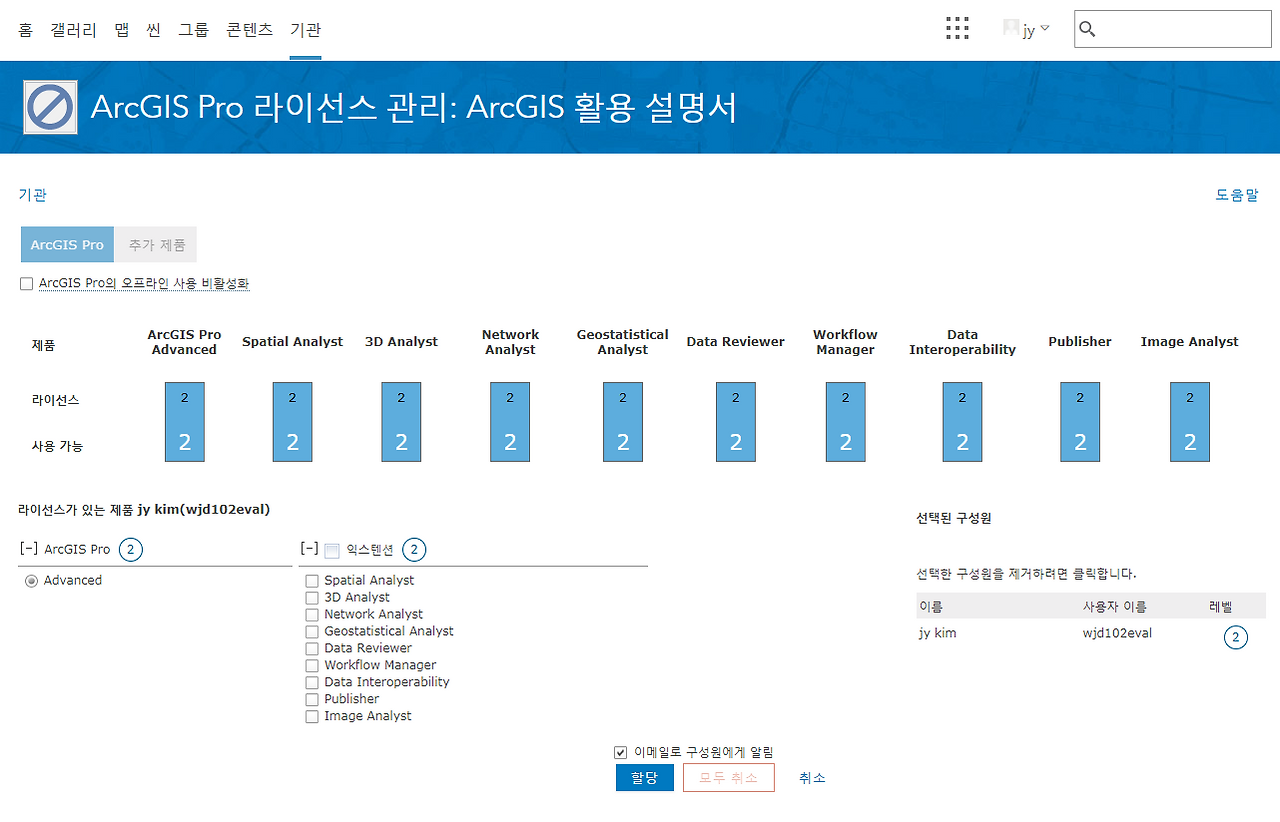The height and width of the screenshot is (822, 1280).
Task: Click the 모두 취소 button
Action: pos(729,778)
